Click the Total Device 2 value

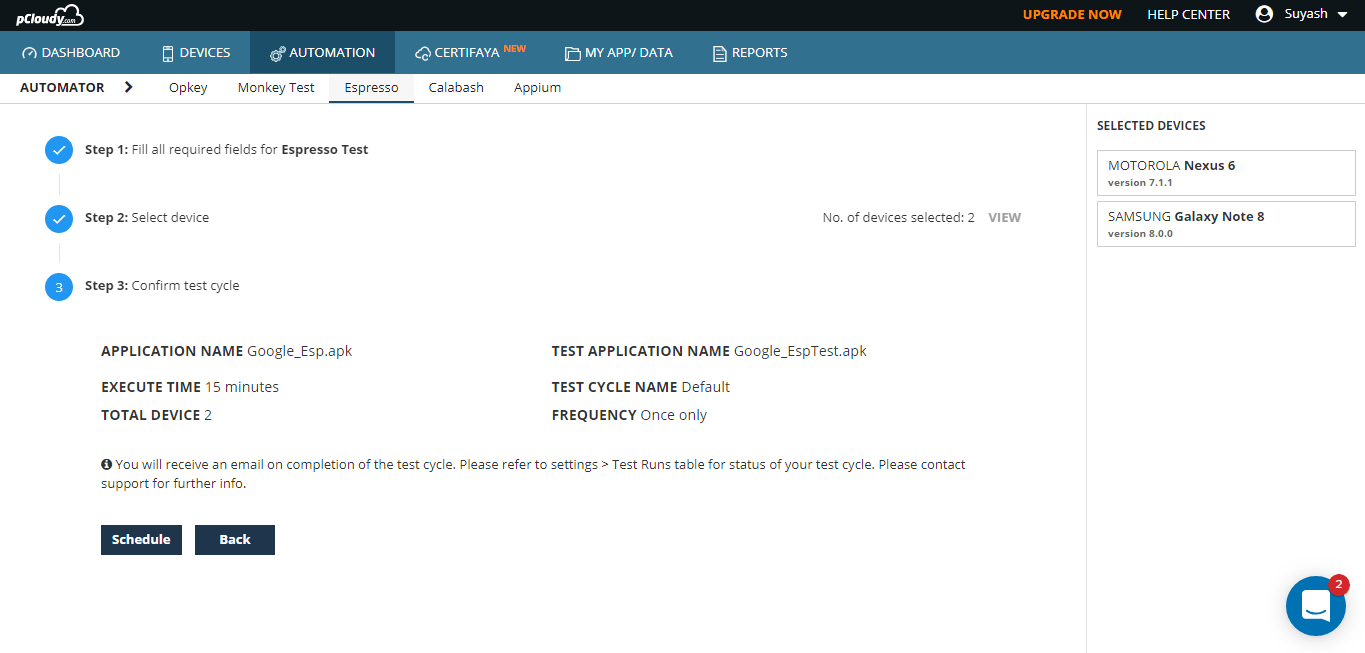tap(208, 415)
